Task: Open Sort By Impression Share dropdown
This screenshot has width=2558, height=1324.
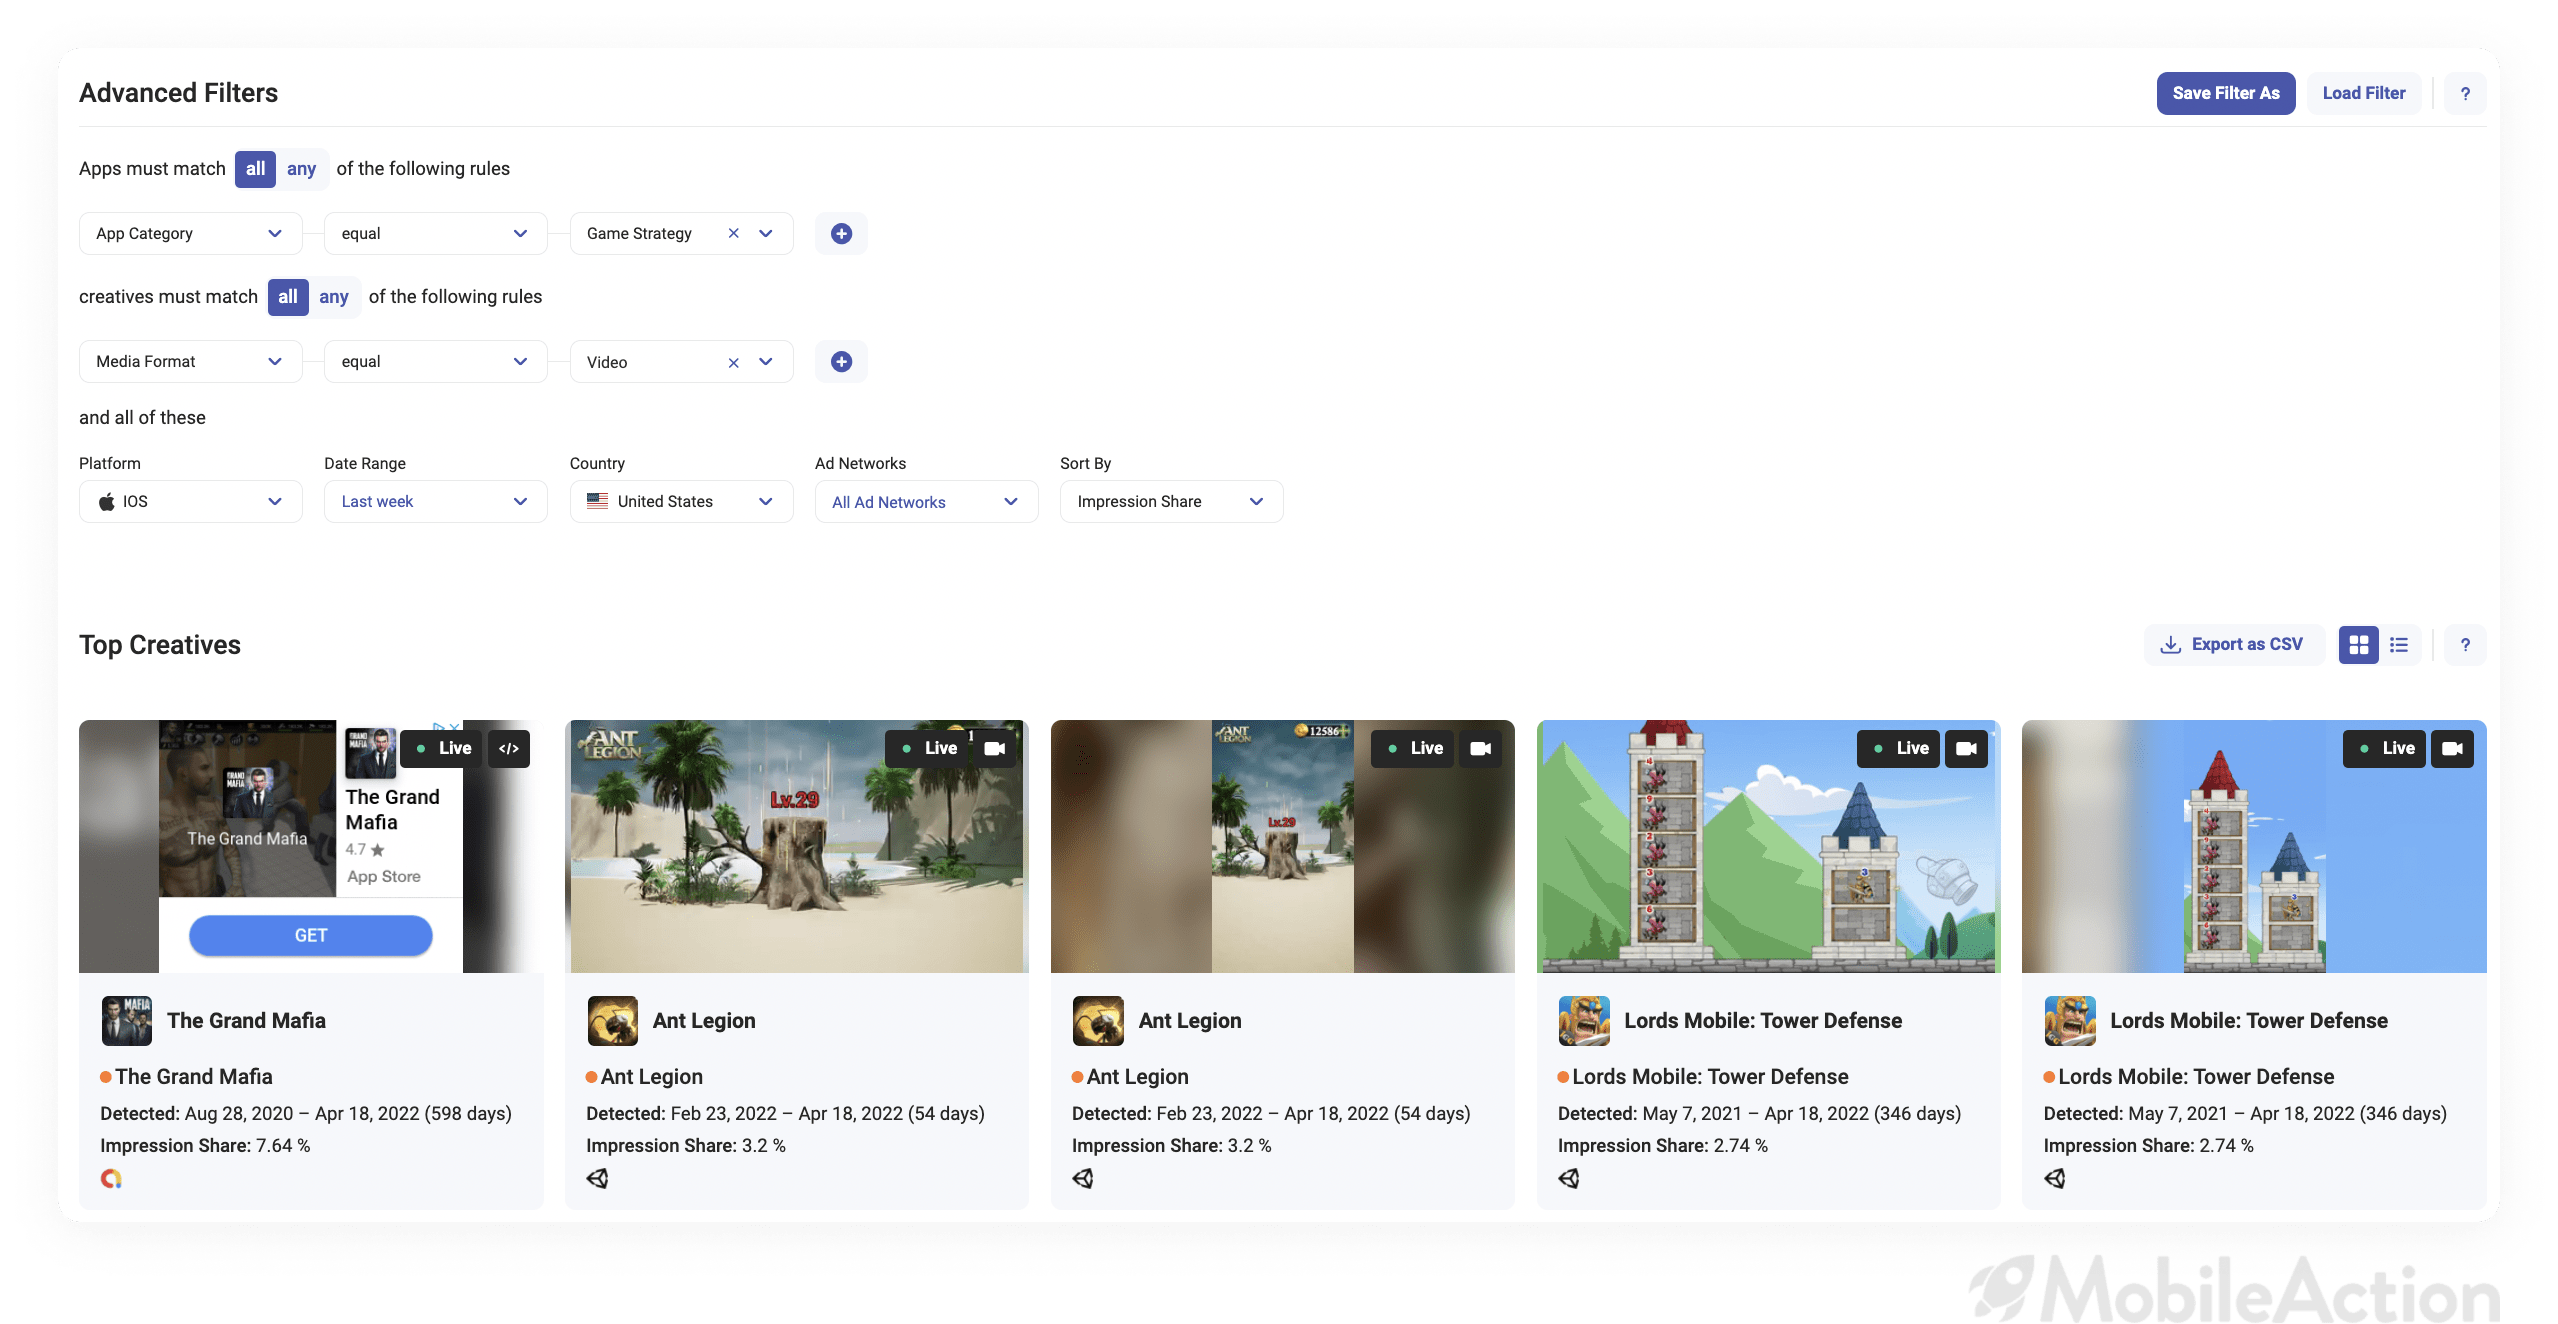Action: coord(1171,501)
